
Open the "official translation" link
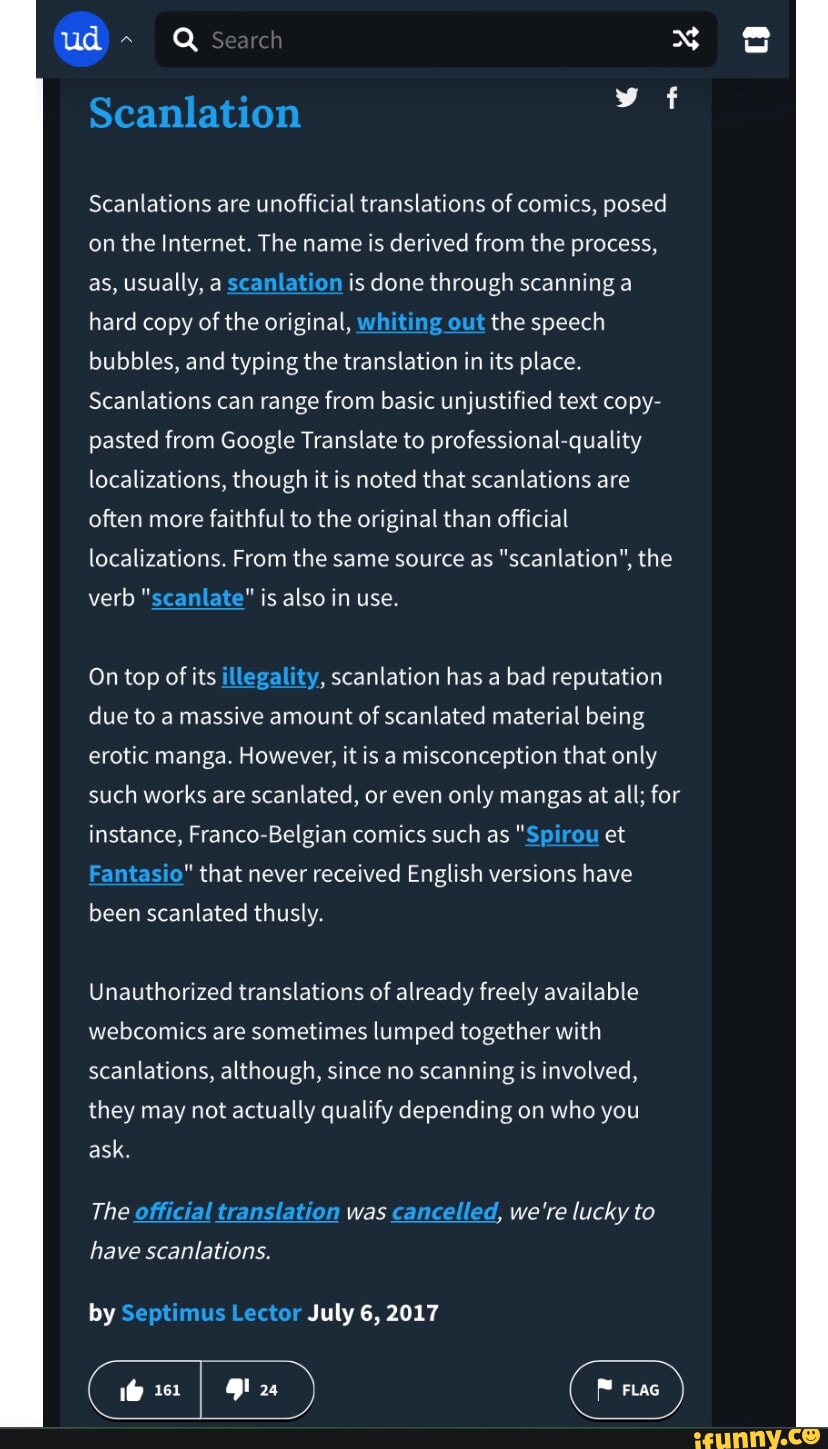click(x=237, y=1211)
